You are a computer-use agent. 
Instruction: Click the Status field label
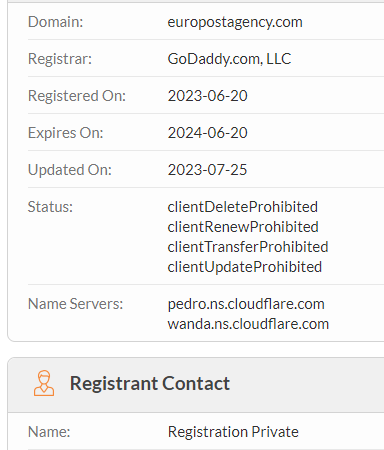50,207
